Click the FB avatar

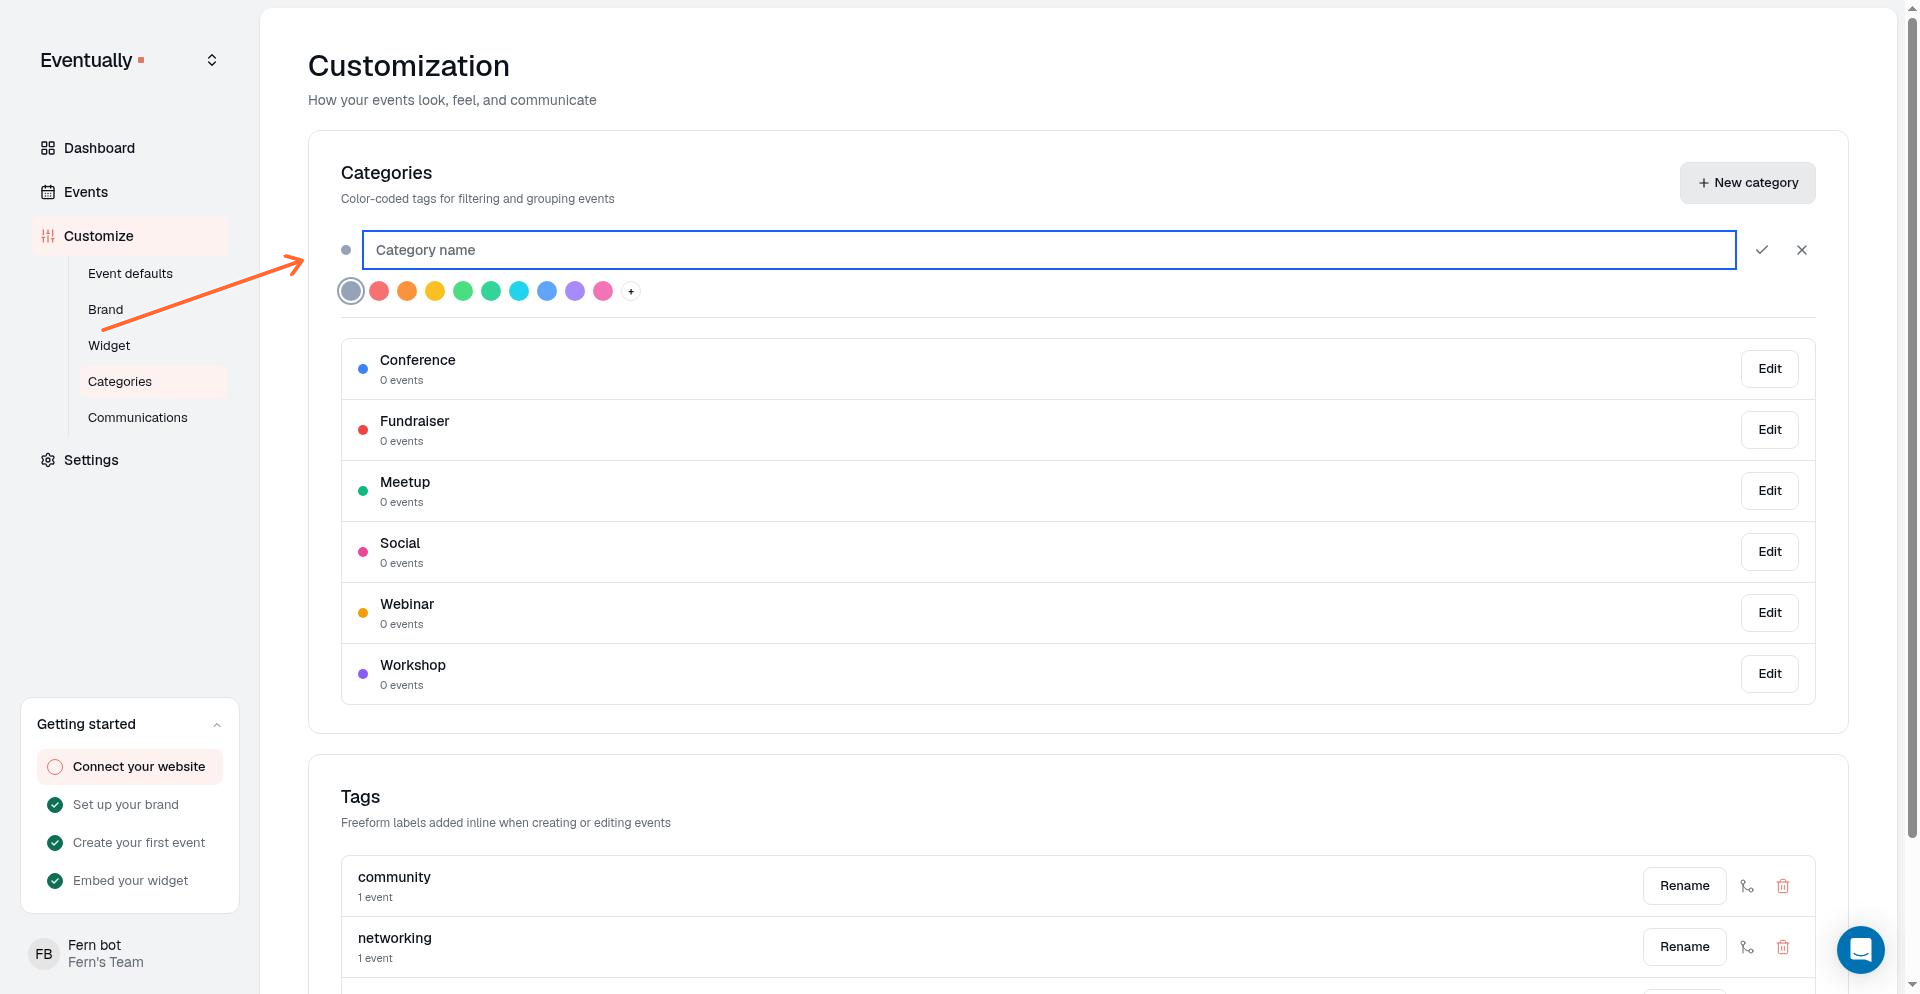[44, 954]
